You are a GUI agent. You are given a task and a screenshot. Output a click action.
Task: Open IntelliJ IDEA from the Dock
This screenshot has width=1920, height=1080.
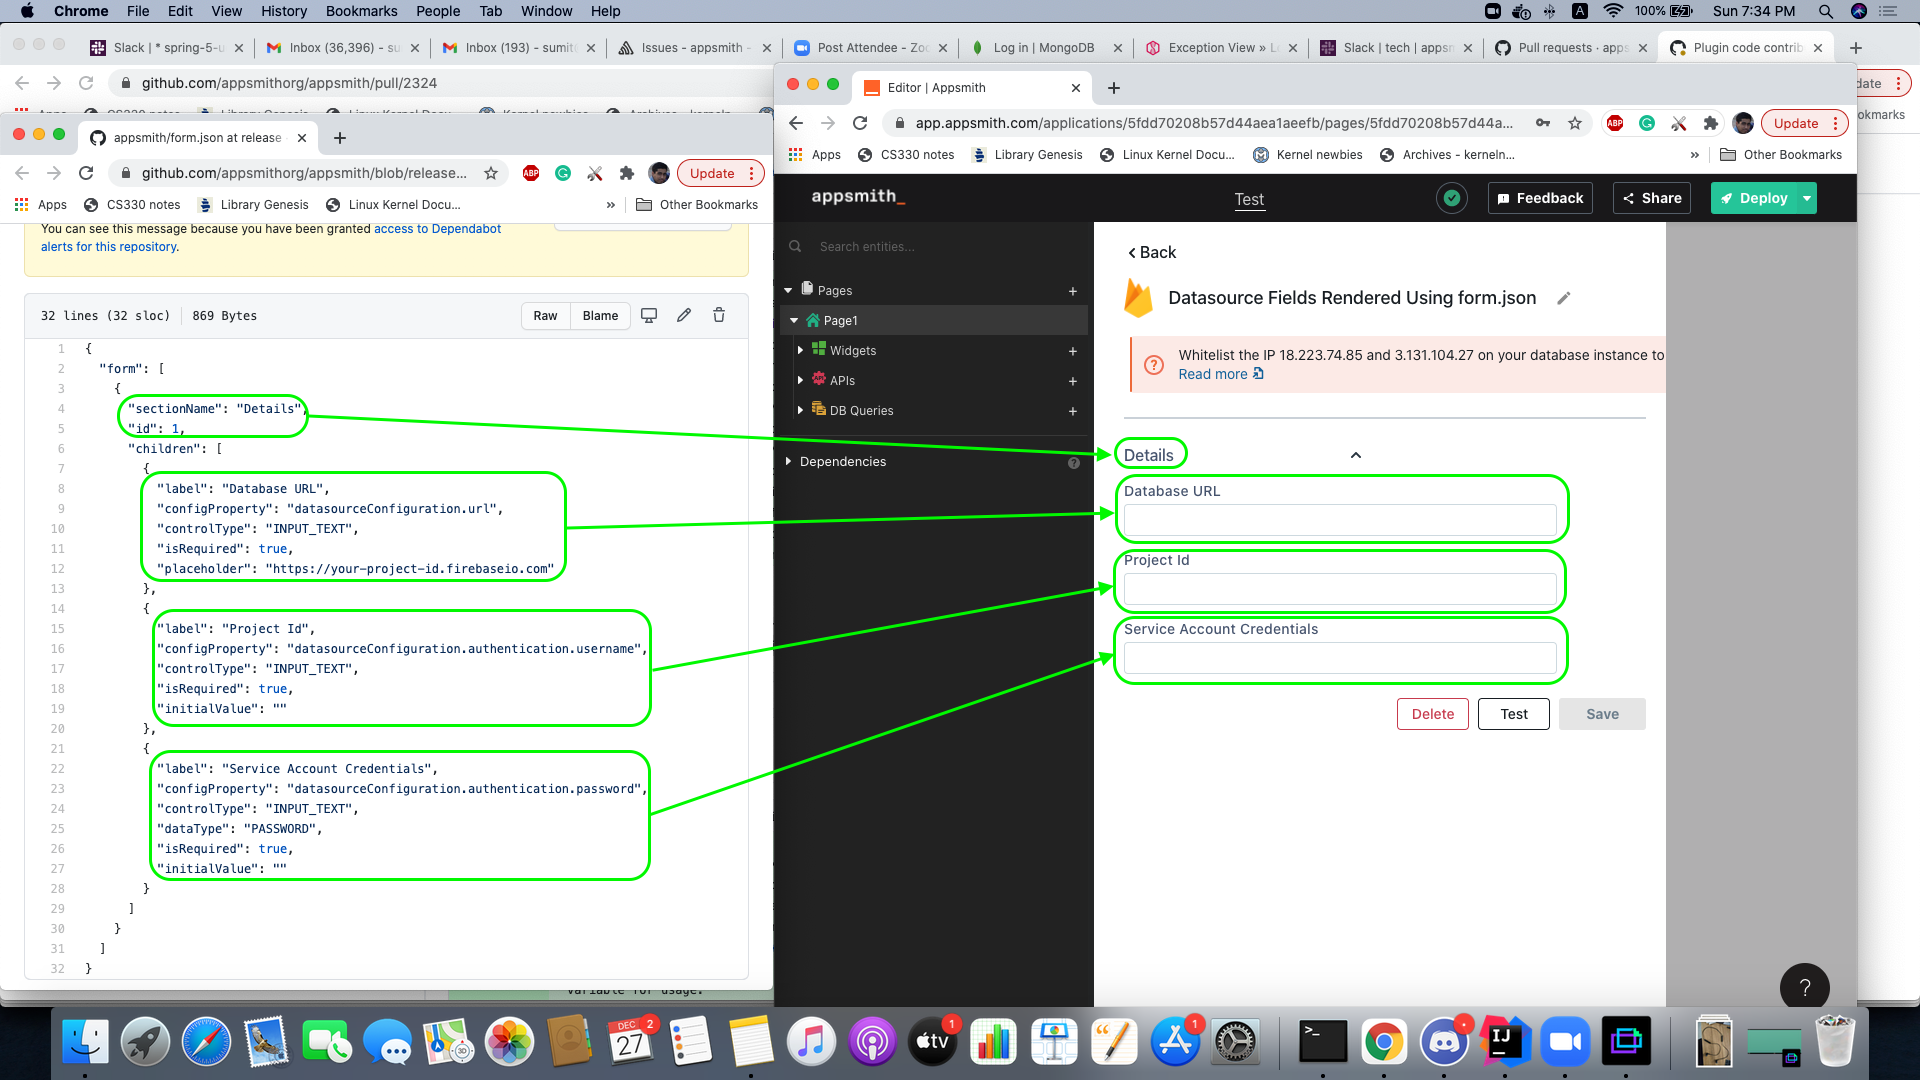1504,1042
